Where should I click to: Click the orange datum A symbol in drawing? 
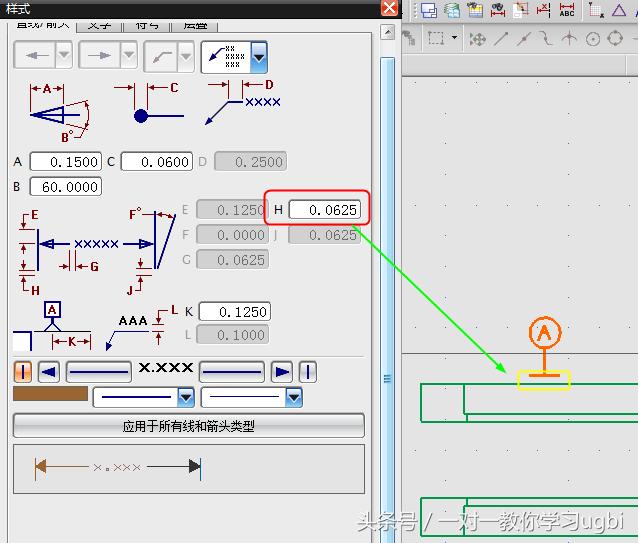[x=543, y=332]
